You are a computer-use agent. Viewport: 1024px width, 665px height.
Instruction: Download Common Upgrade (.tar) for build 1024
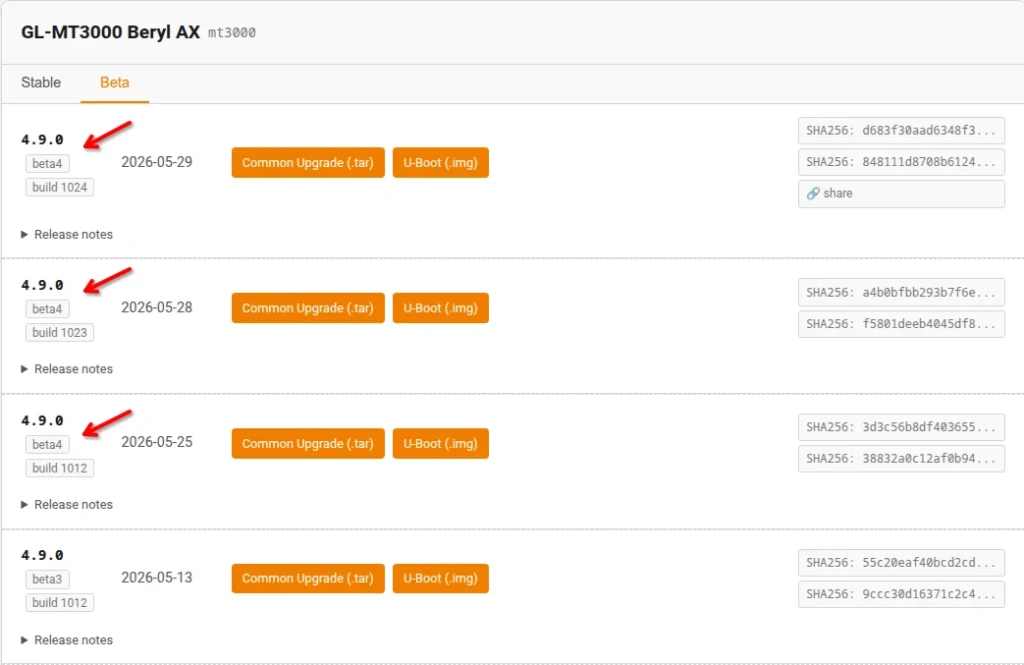308,163
